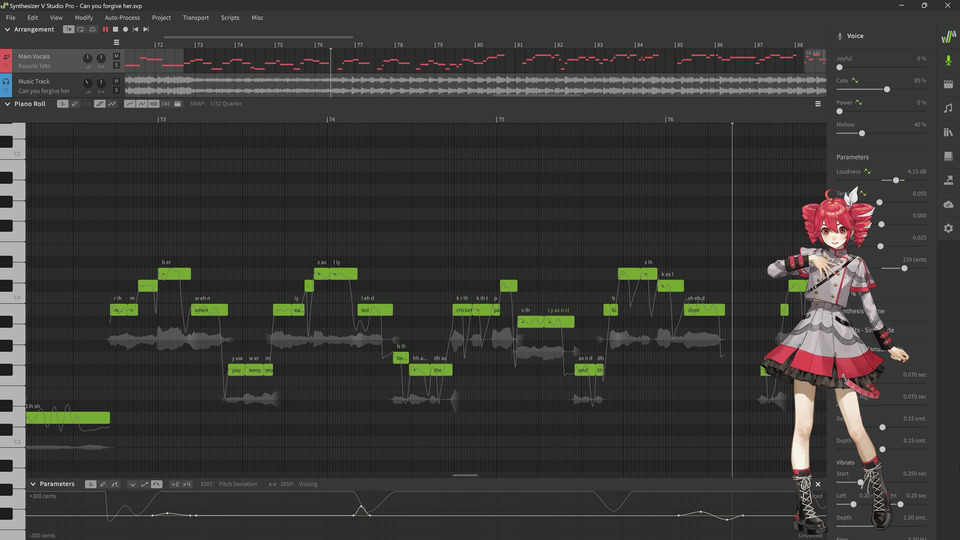Open the Voice panel microphone tab
The width and height of the screenshot is (960, 540).
coord(948,60)
